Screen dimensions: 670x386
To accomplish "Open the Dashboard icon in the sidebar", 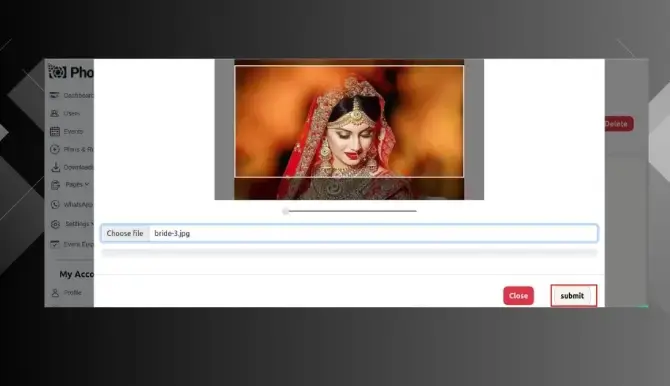I will coord(55,95).
